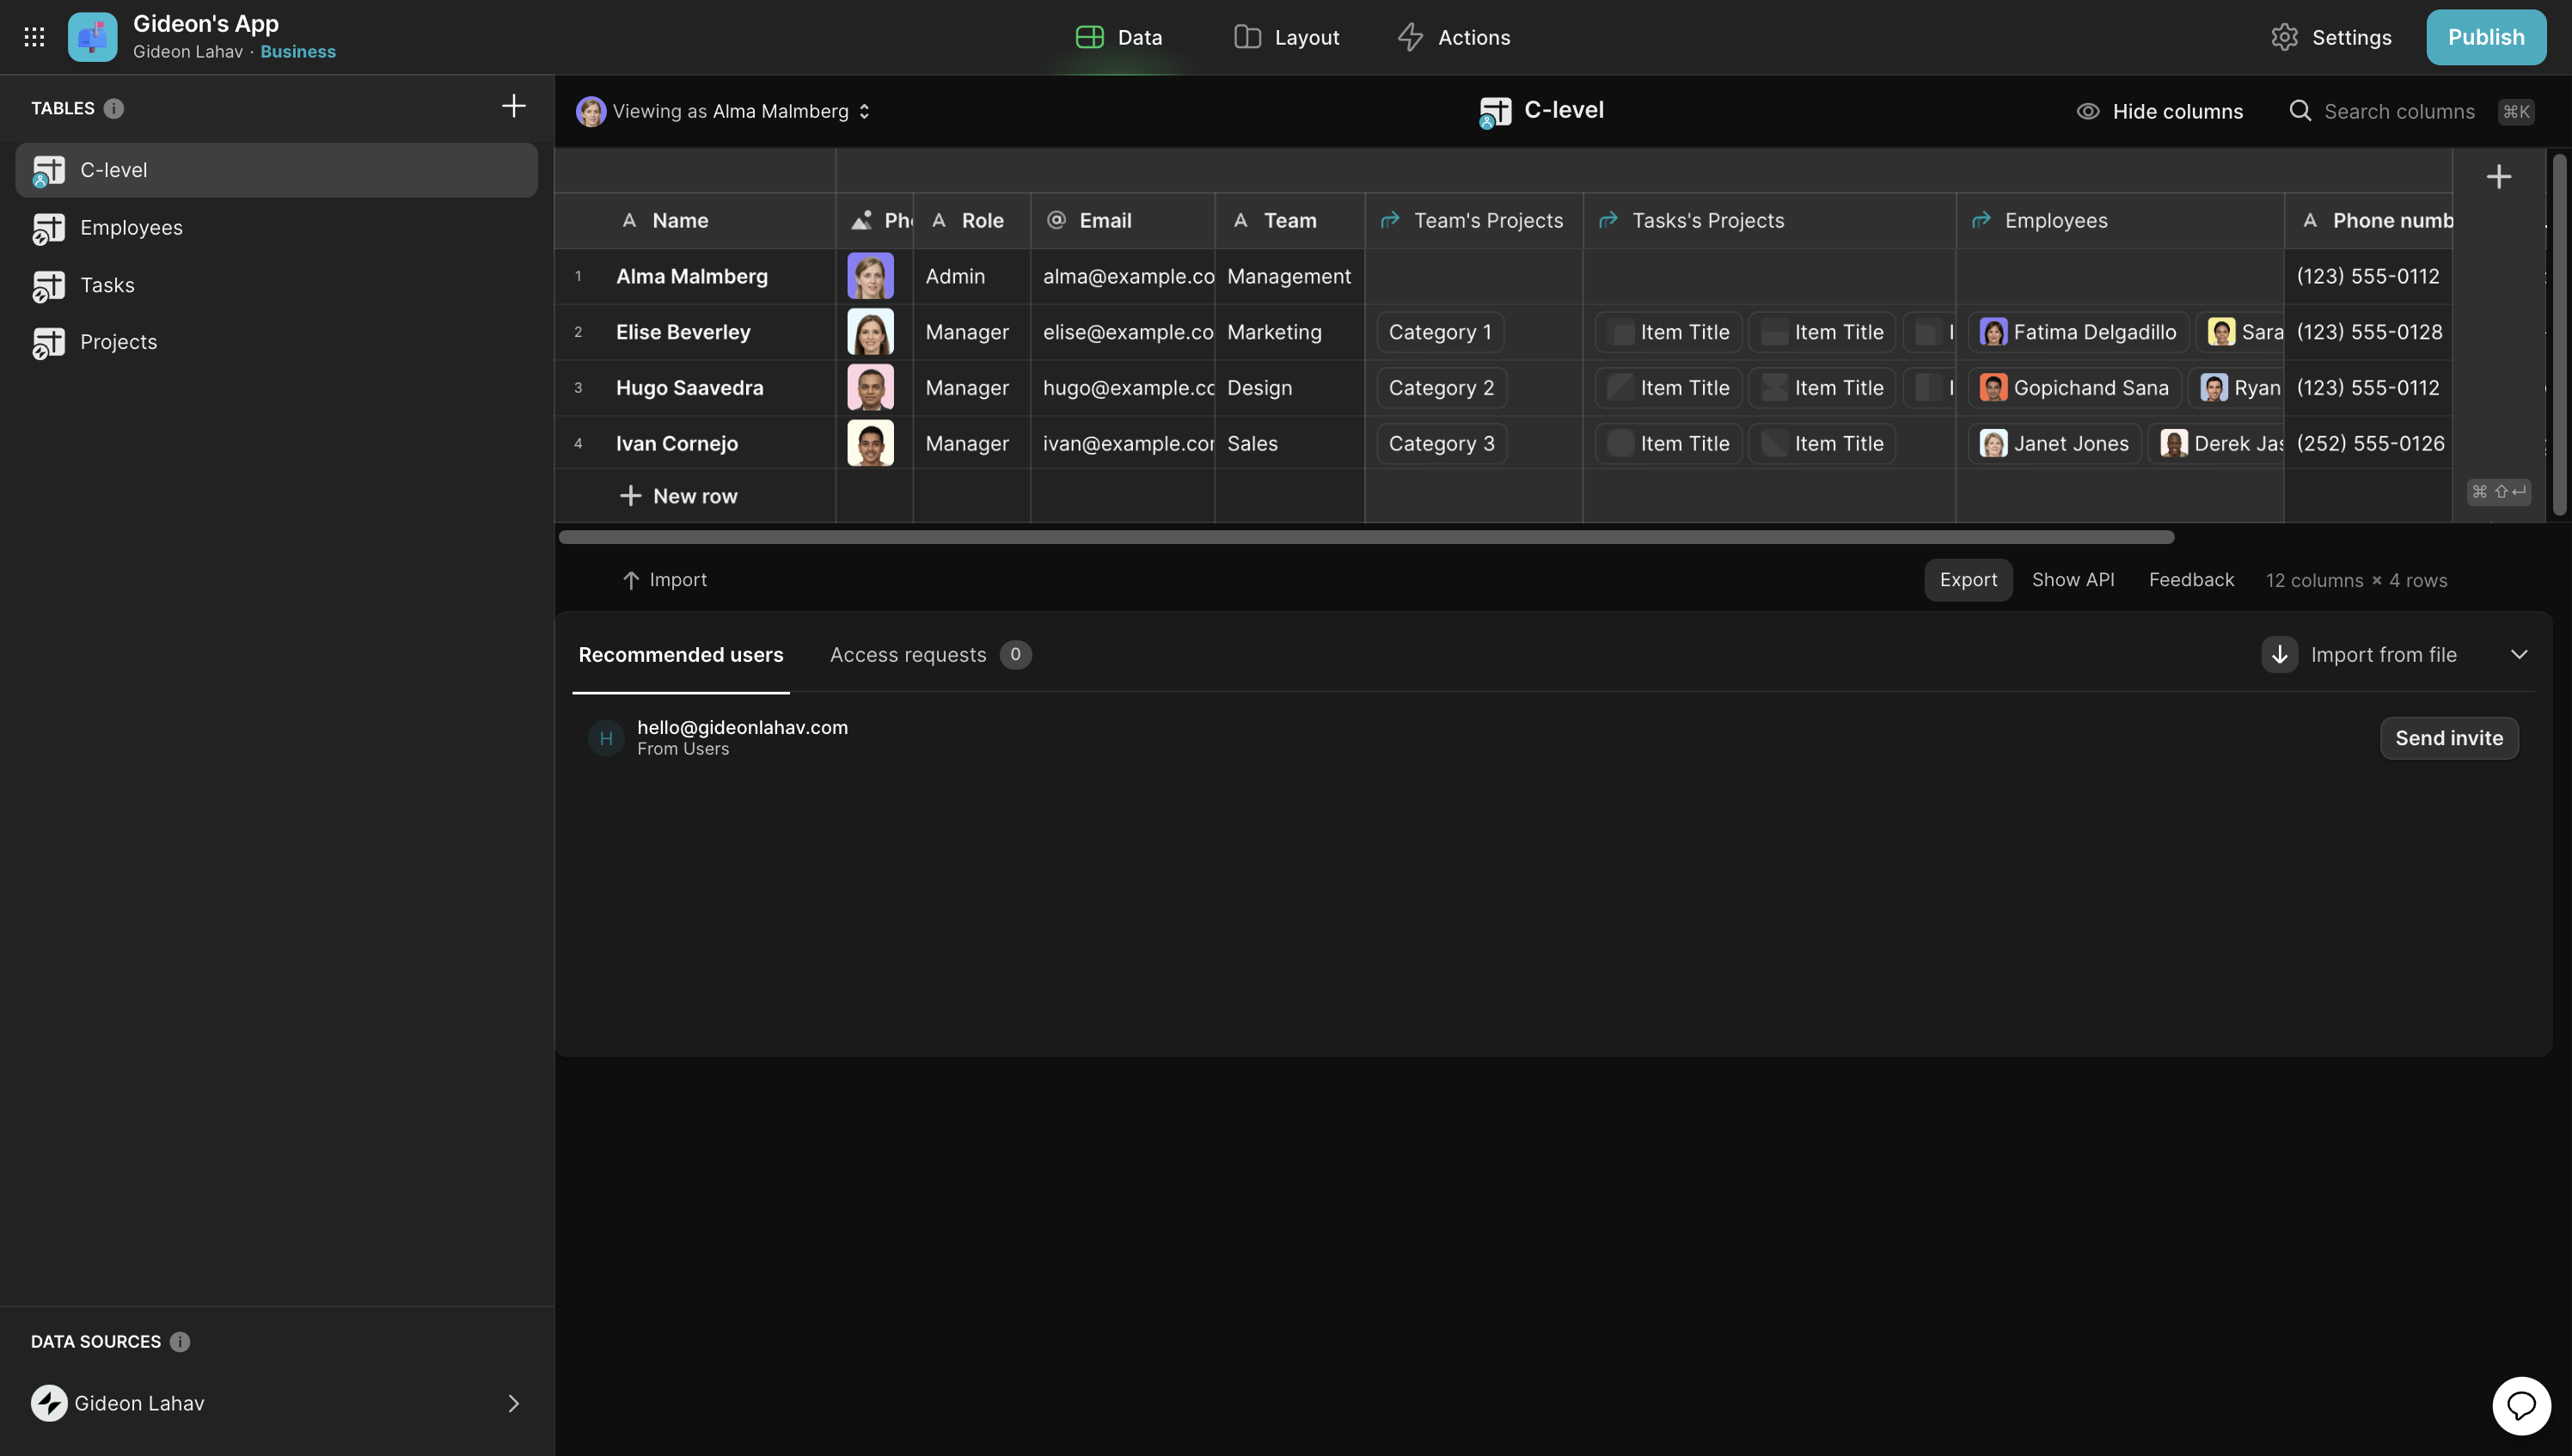Click the alma@example.com email cell
The width and height of the screenshot is (2572, 1456).
pos(1123,276)
